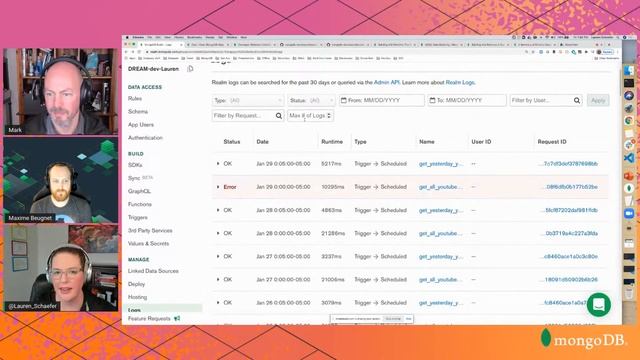The width and height of the screenshot is (640, 360).
Task: Click the 5217ms runtime value
Action: pyautogui.click(x=331, y=164)
